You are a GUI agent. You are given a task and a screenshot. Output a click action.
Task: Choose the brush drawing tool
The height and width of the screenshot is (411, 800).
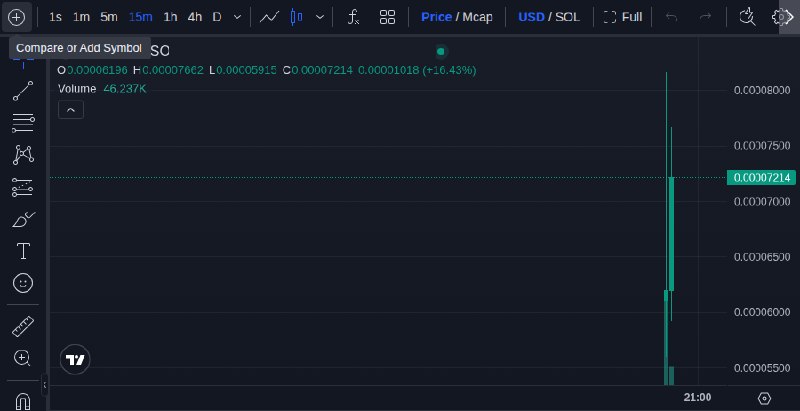point(23,220)
